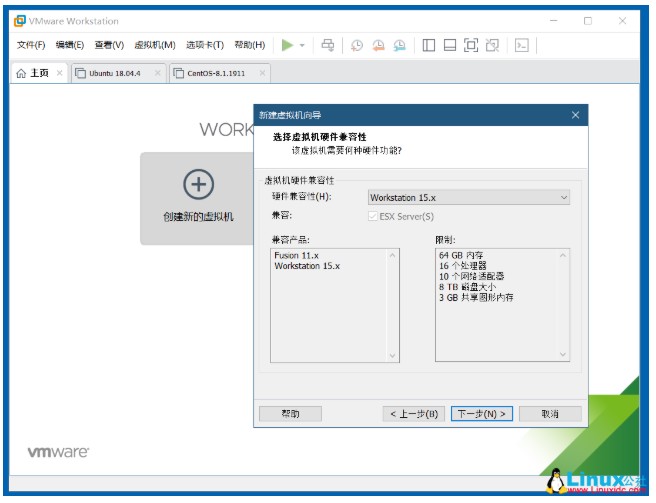Open the 硬件兼容性 Workstation 15.x dropdown
Screen dimensions: 656x503
(x=469, y=198)
